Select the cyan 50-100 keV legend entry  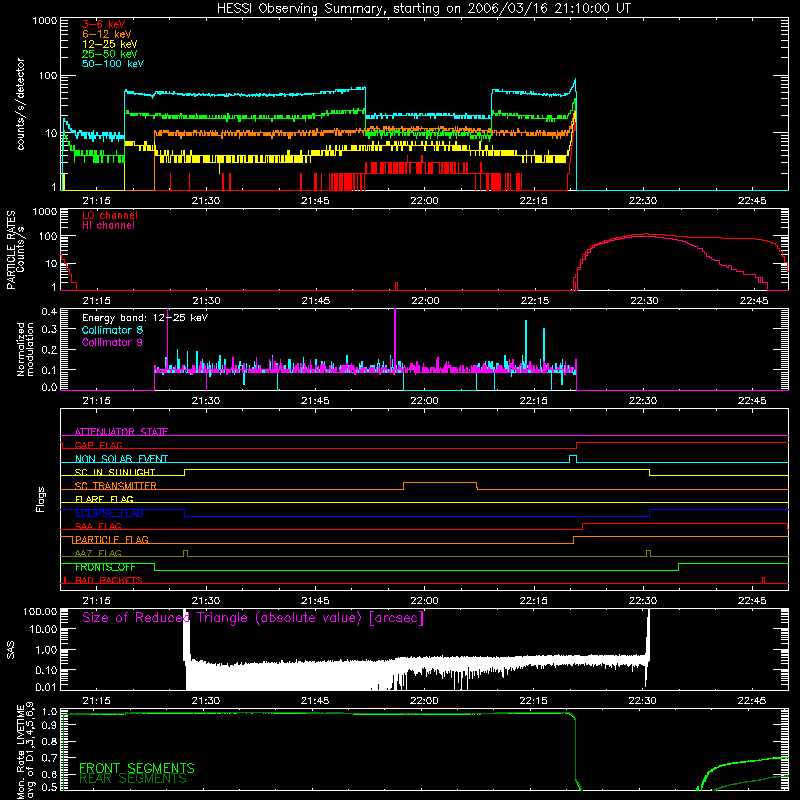click(113, 63)
